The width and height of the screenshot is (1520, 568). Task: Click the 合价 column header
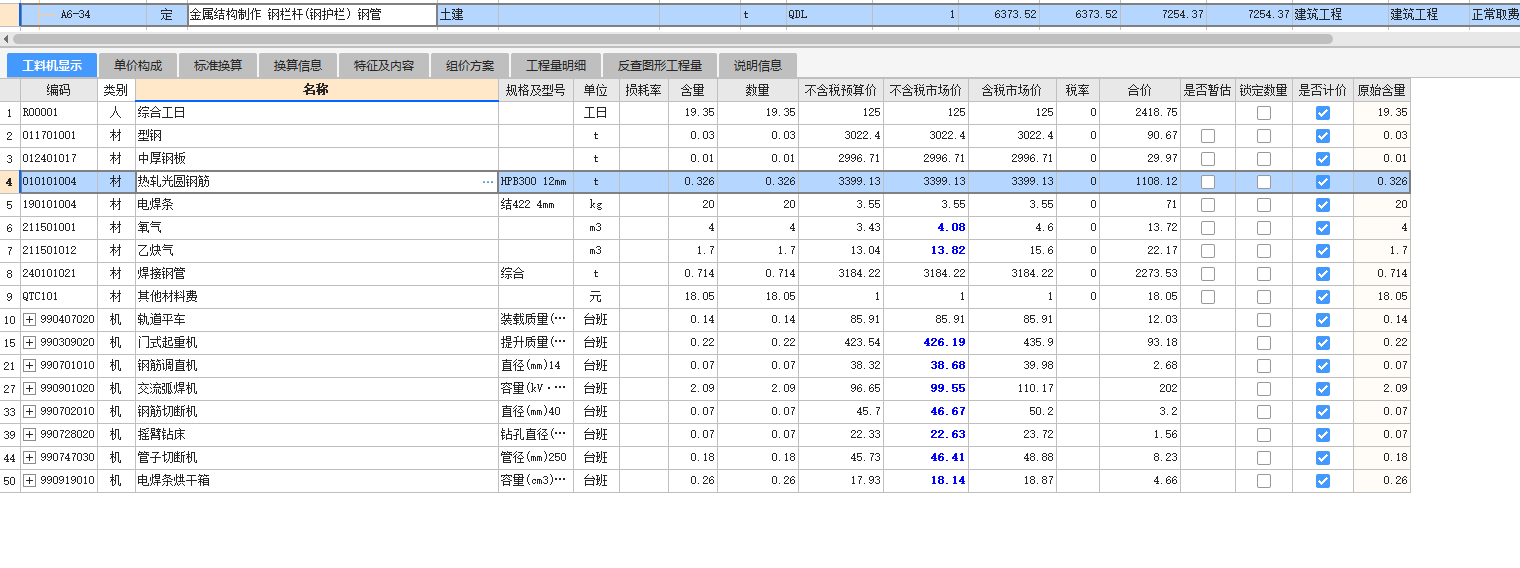point(1139,90)
